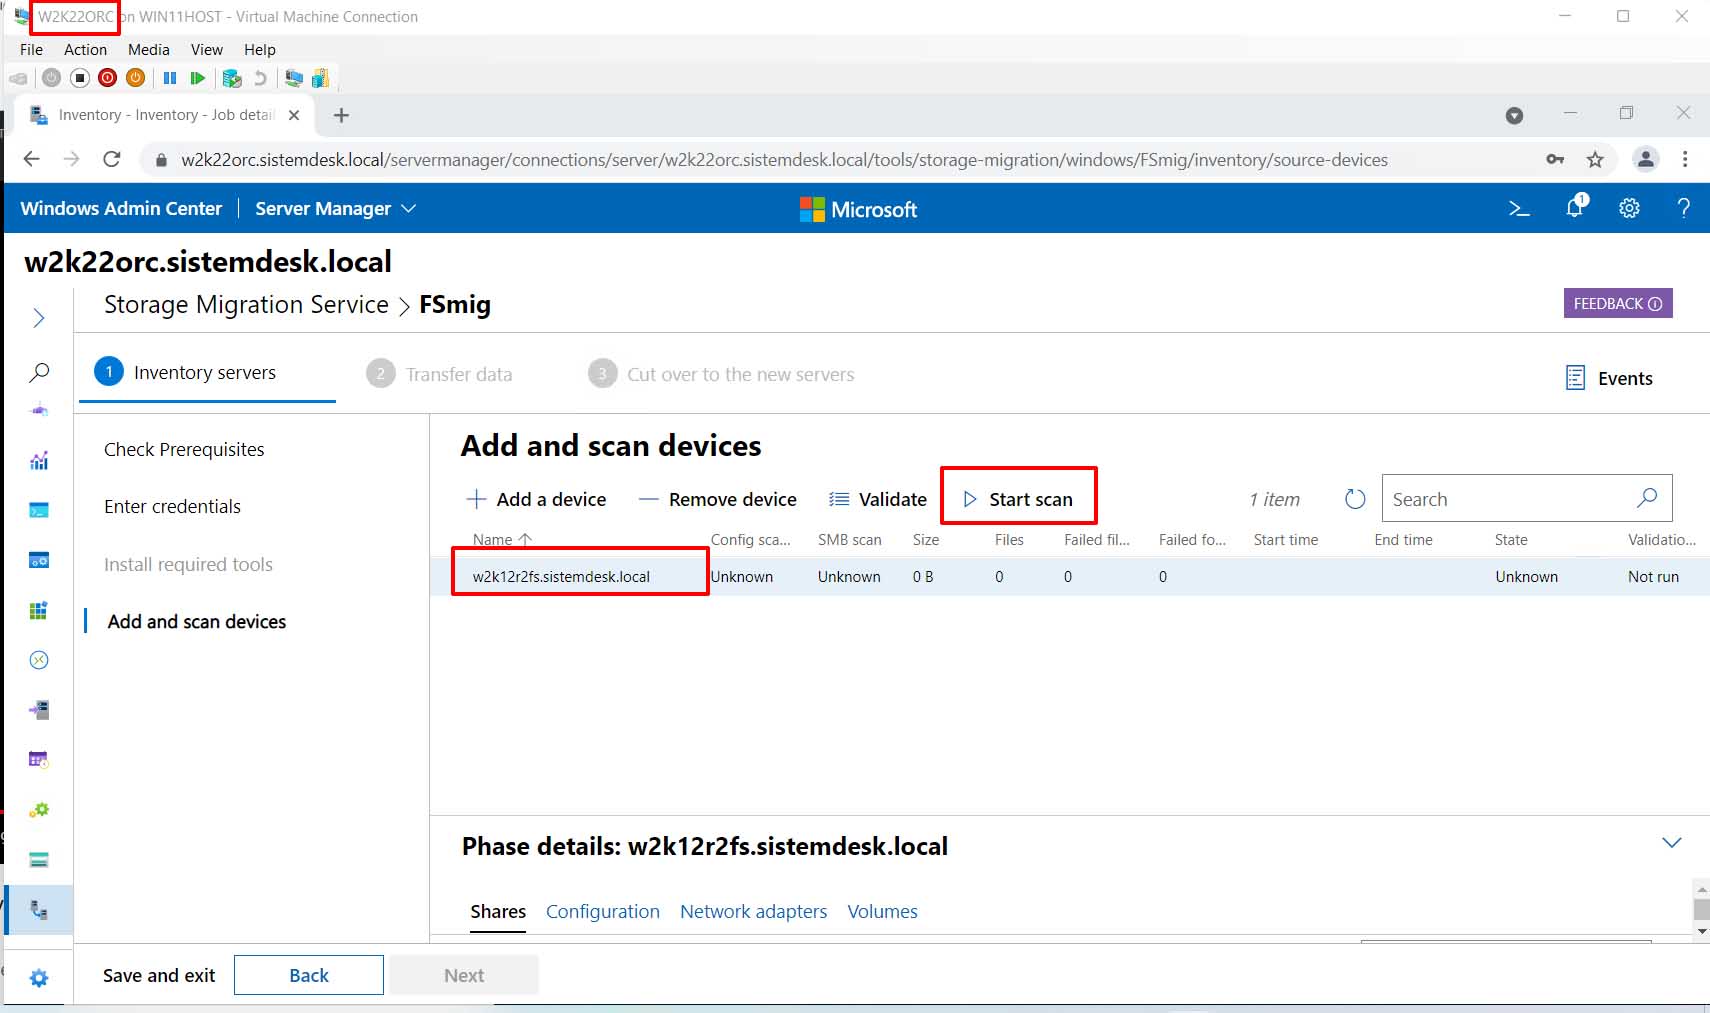Click the red Shut Down icon
Screen dimensions: 1710x1013
(108, 78)
